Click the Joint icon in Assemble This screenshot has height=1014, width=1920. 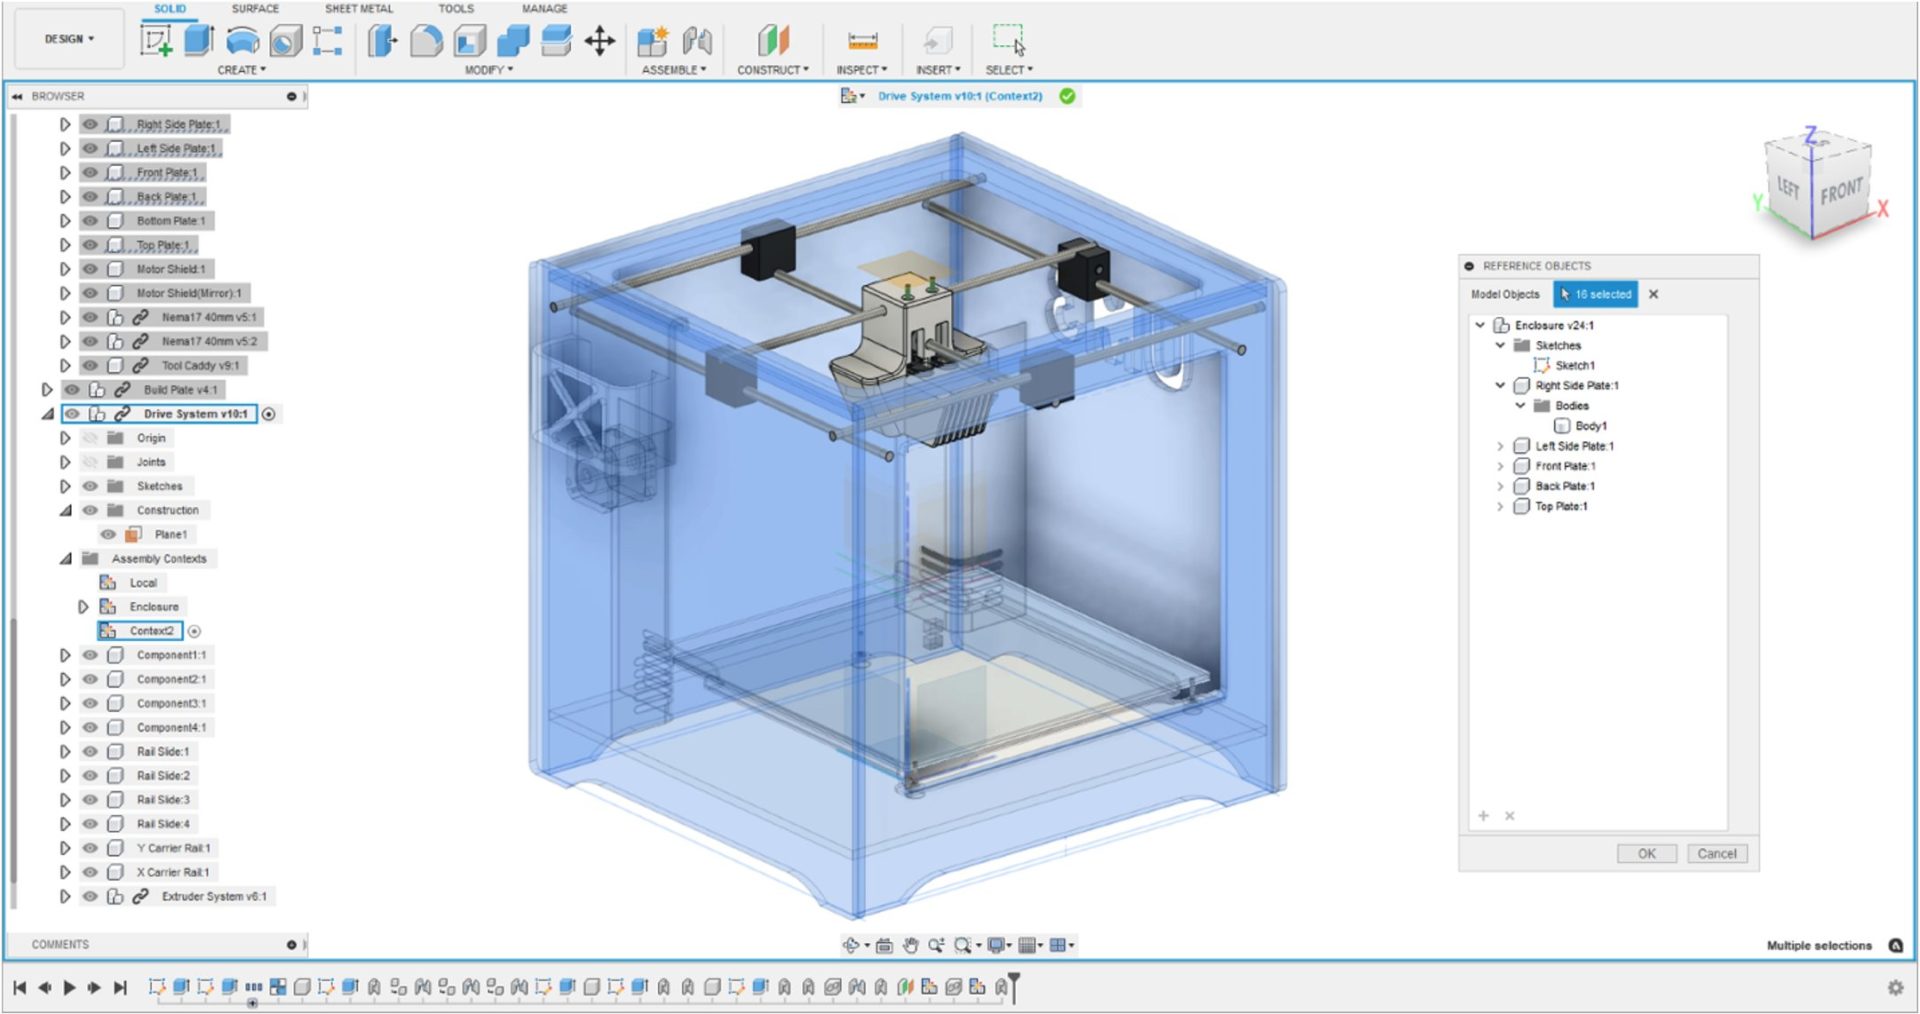[x=697, y=41]
